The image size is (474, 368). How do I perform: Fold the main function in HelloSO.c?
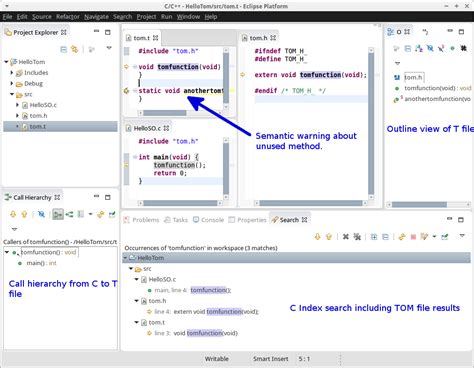coord(135,157)
